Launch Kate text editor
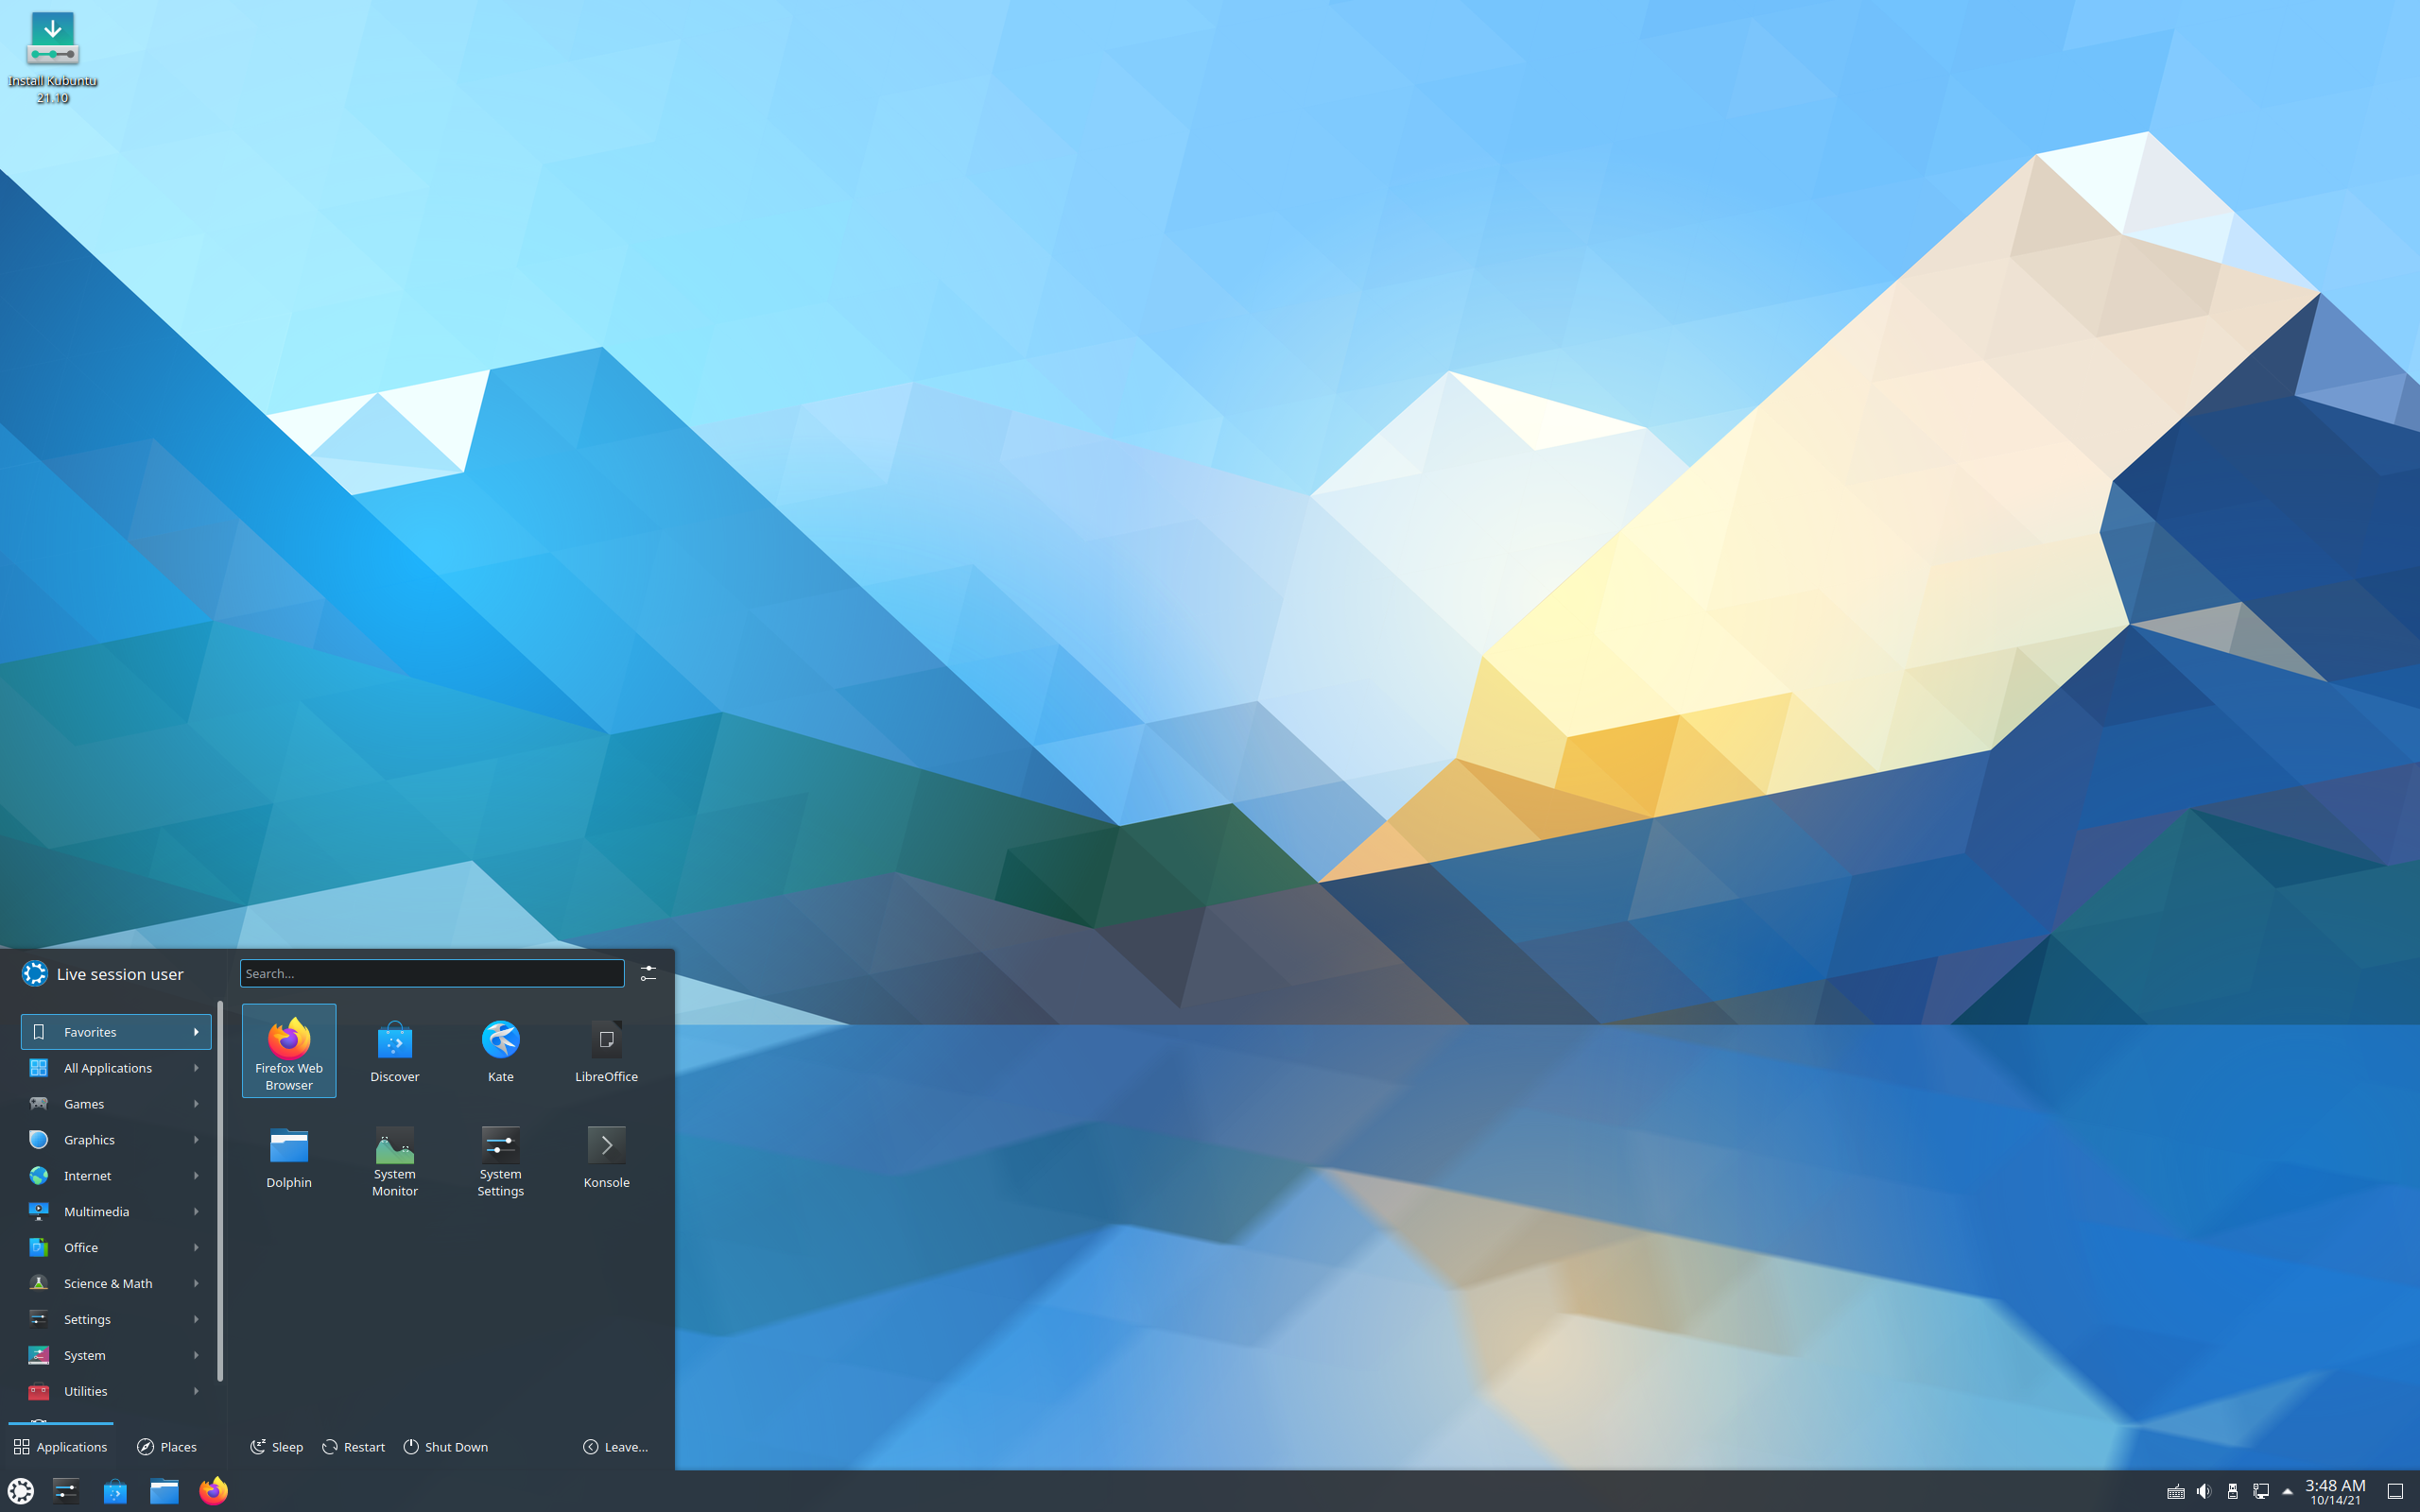This screenshot has height=1512, width=2420. [x=501, y=1051]
